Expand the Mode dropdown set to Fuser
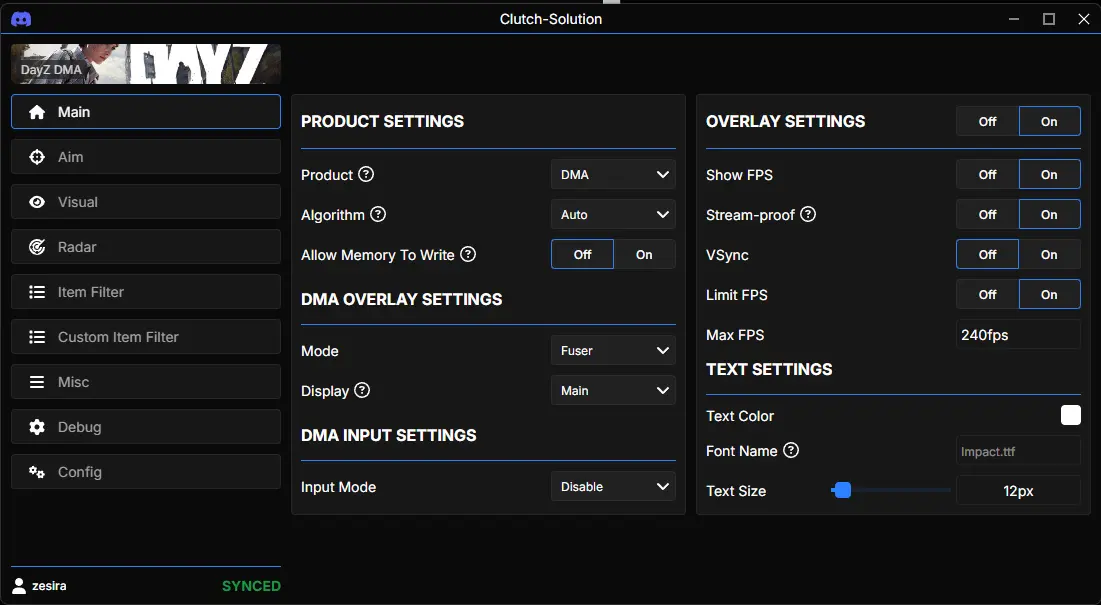Image resolution: width=1101 pixels, height=605 pixels. tap(613, 350)
